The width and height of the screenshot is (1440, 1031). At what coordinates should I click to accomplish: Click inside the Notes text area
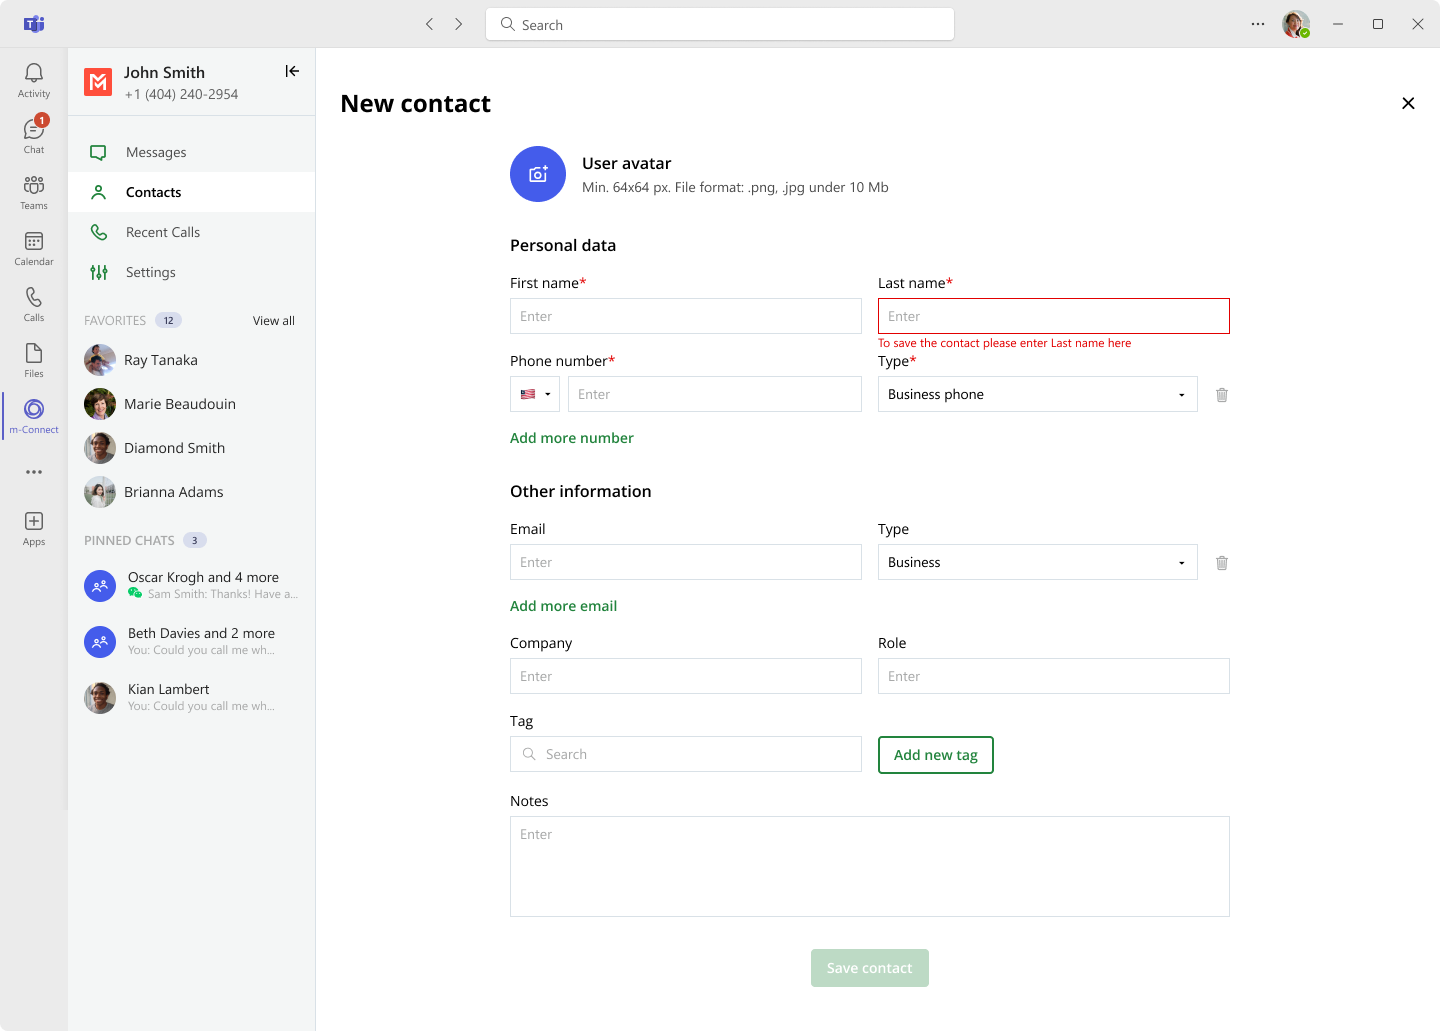[x=869, y=866]
